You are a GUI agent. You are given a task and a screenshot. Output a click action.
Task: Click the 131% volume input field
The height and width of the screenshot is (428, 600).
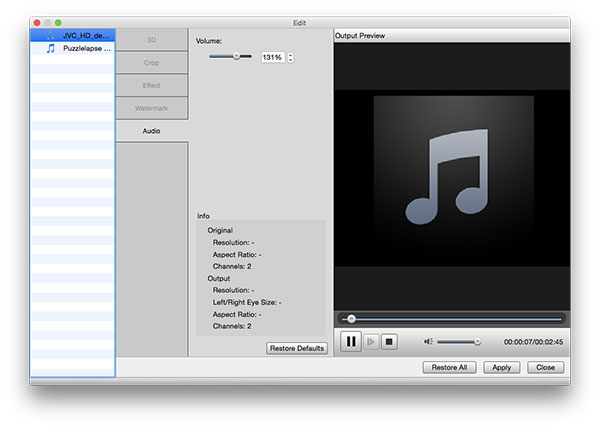point(273,57)
